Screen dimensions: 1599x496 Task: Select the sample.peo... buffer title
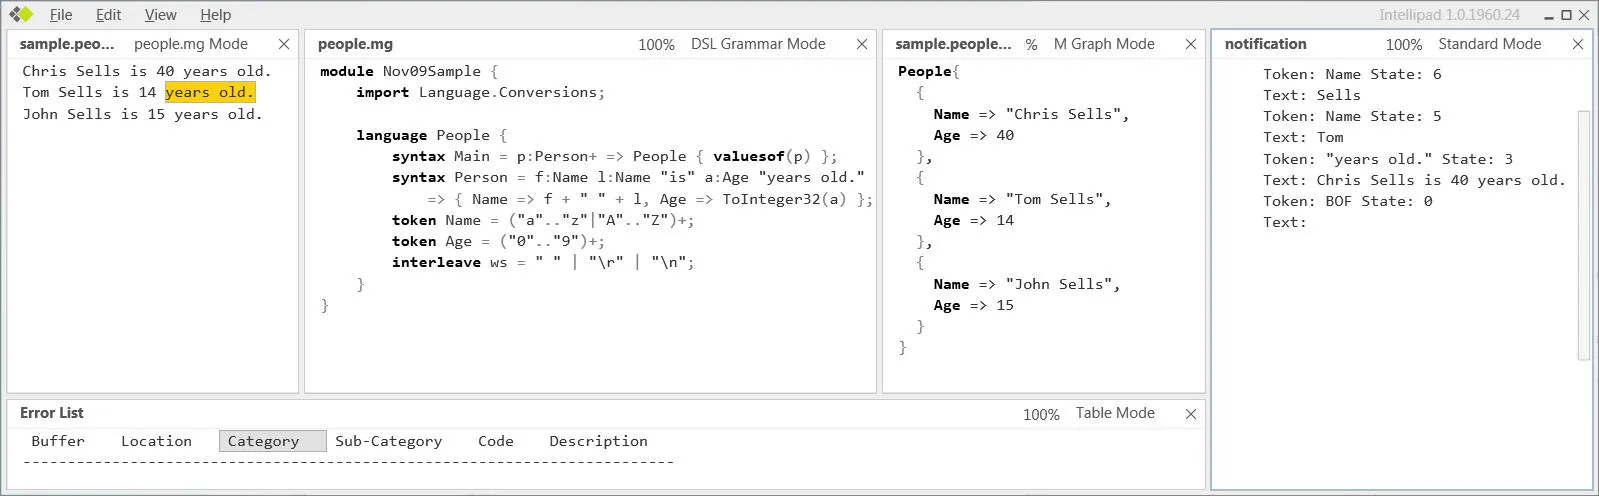tap(67, 44)
